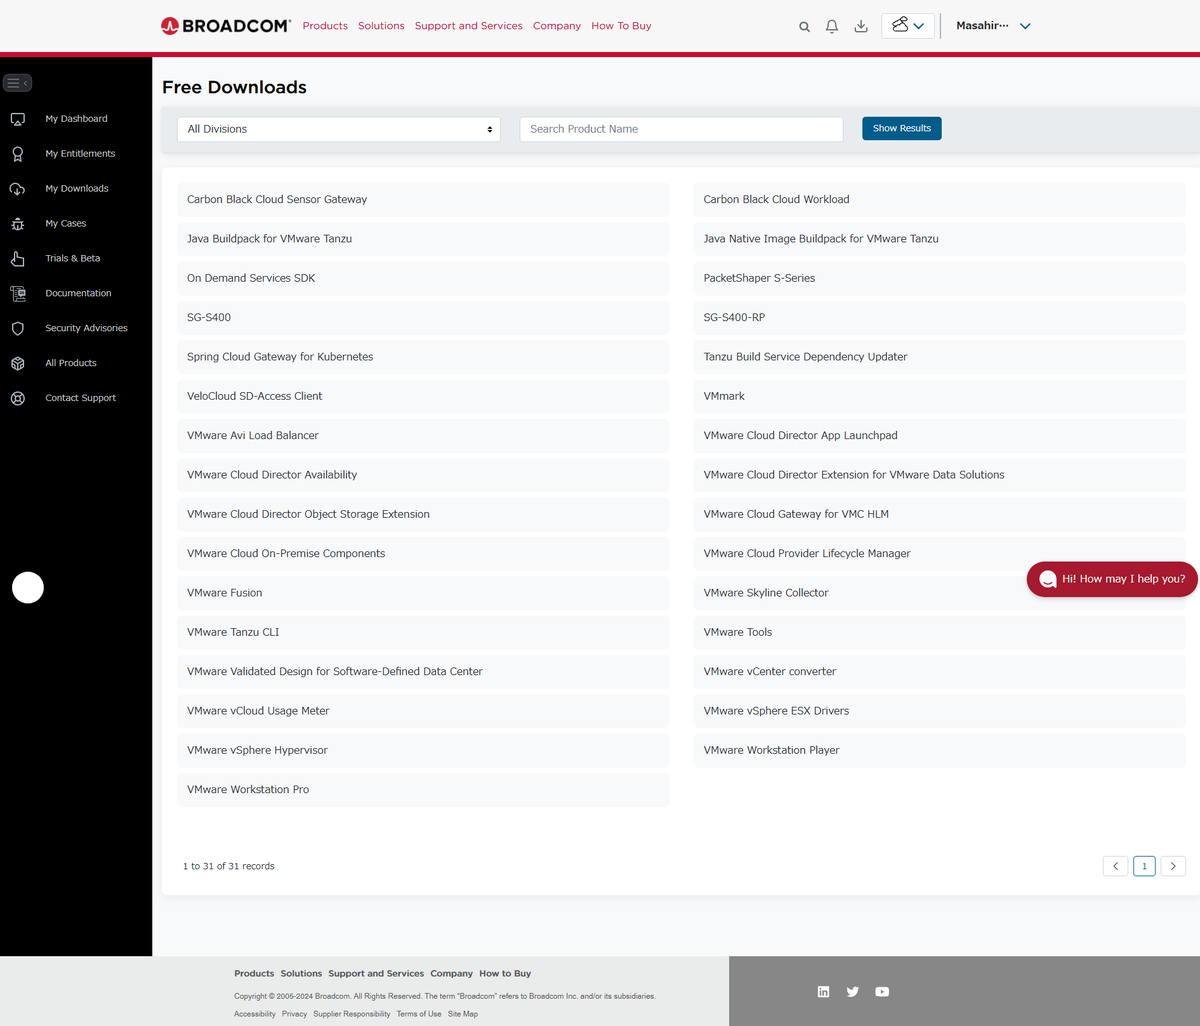Screen dimensions: 1200x1026
Task: Click the My Dashboard monitor icon
Action: coord(18,119)
